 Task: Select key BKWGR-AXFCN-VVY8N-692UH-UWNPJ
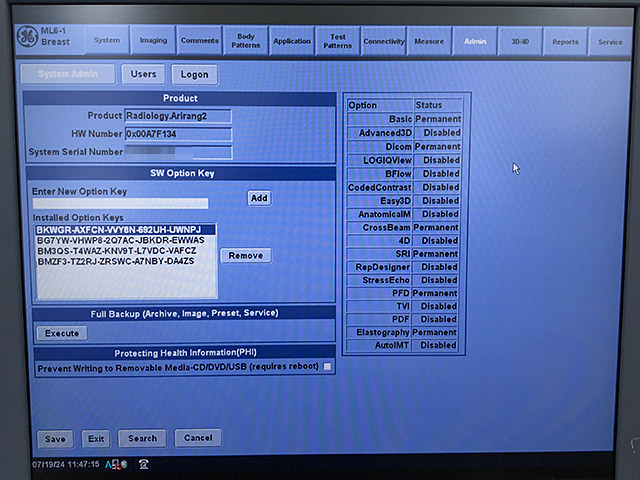125,230
